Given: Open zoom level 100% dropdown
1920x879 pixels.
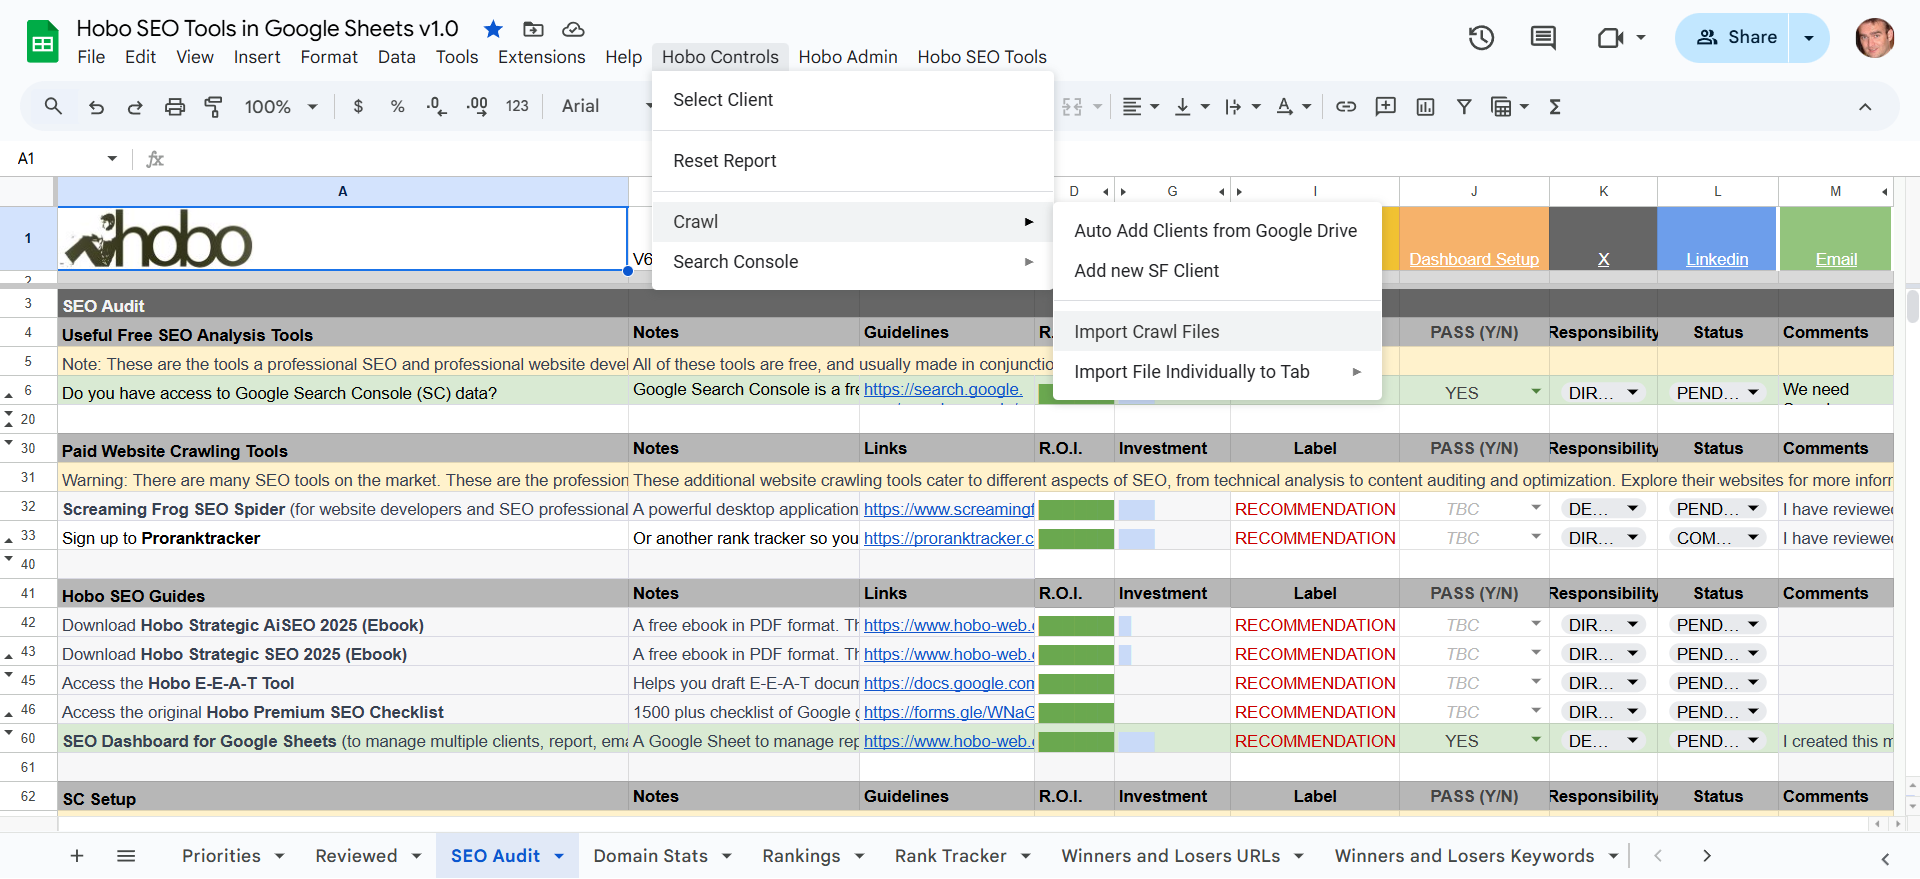Looking at the screenshot, I should pyautogui.click(x=281, y=106).
